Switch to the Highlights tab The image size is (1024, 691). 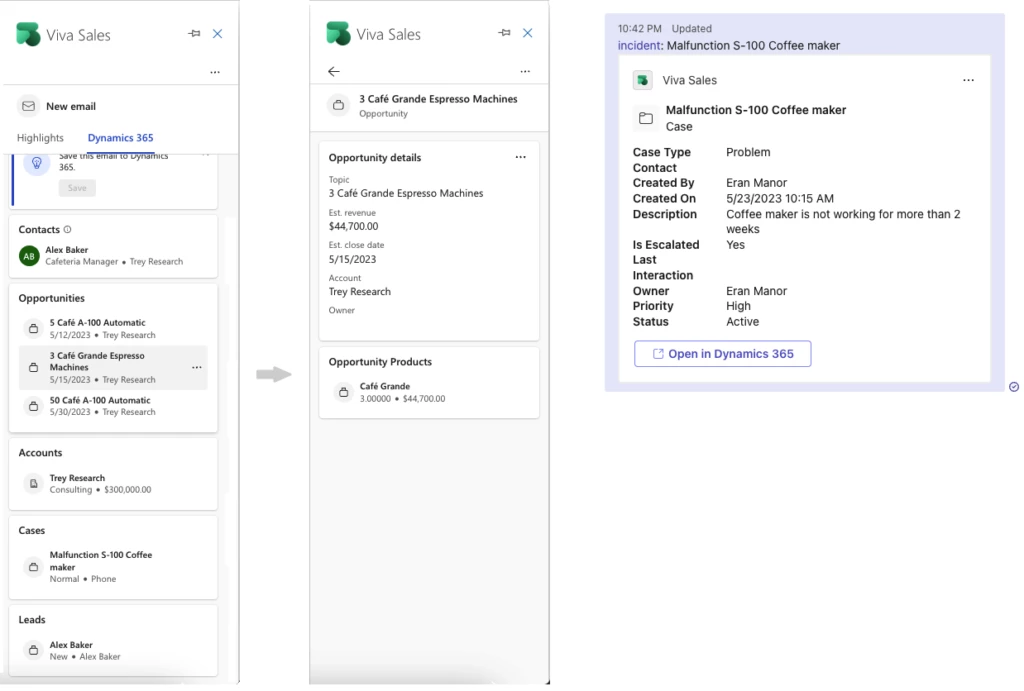pyautogui.click(x=40, y=137)
